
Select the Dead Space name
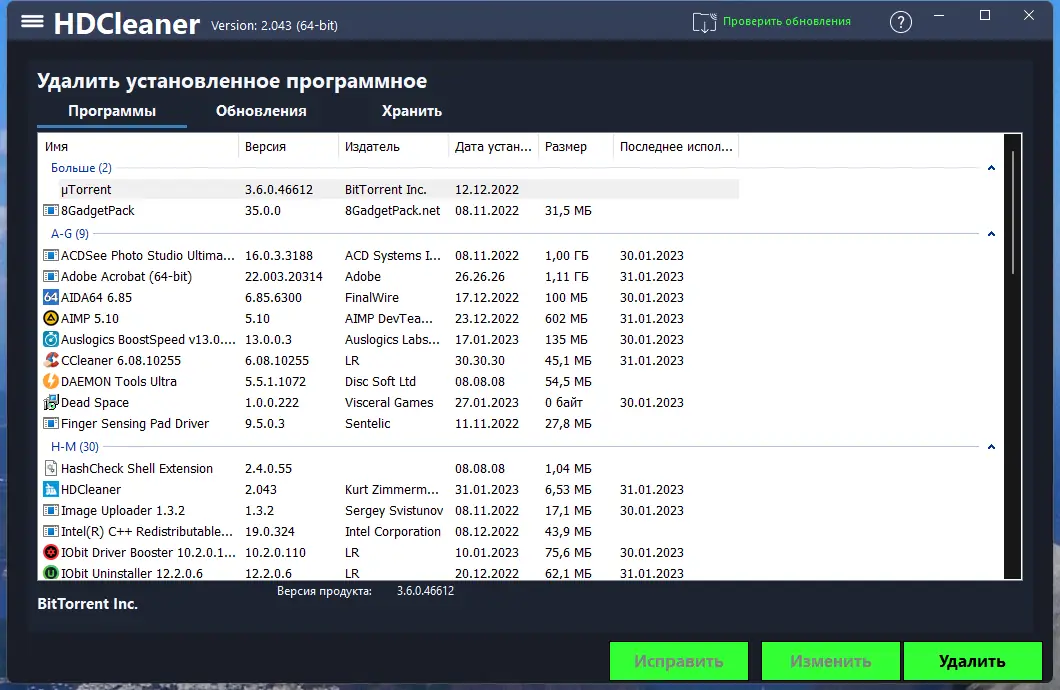point(95,402)
